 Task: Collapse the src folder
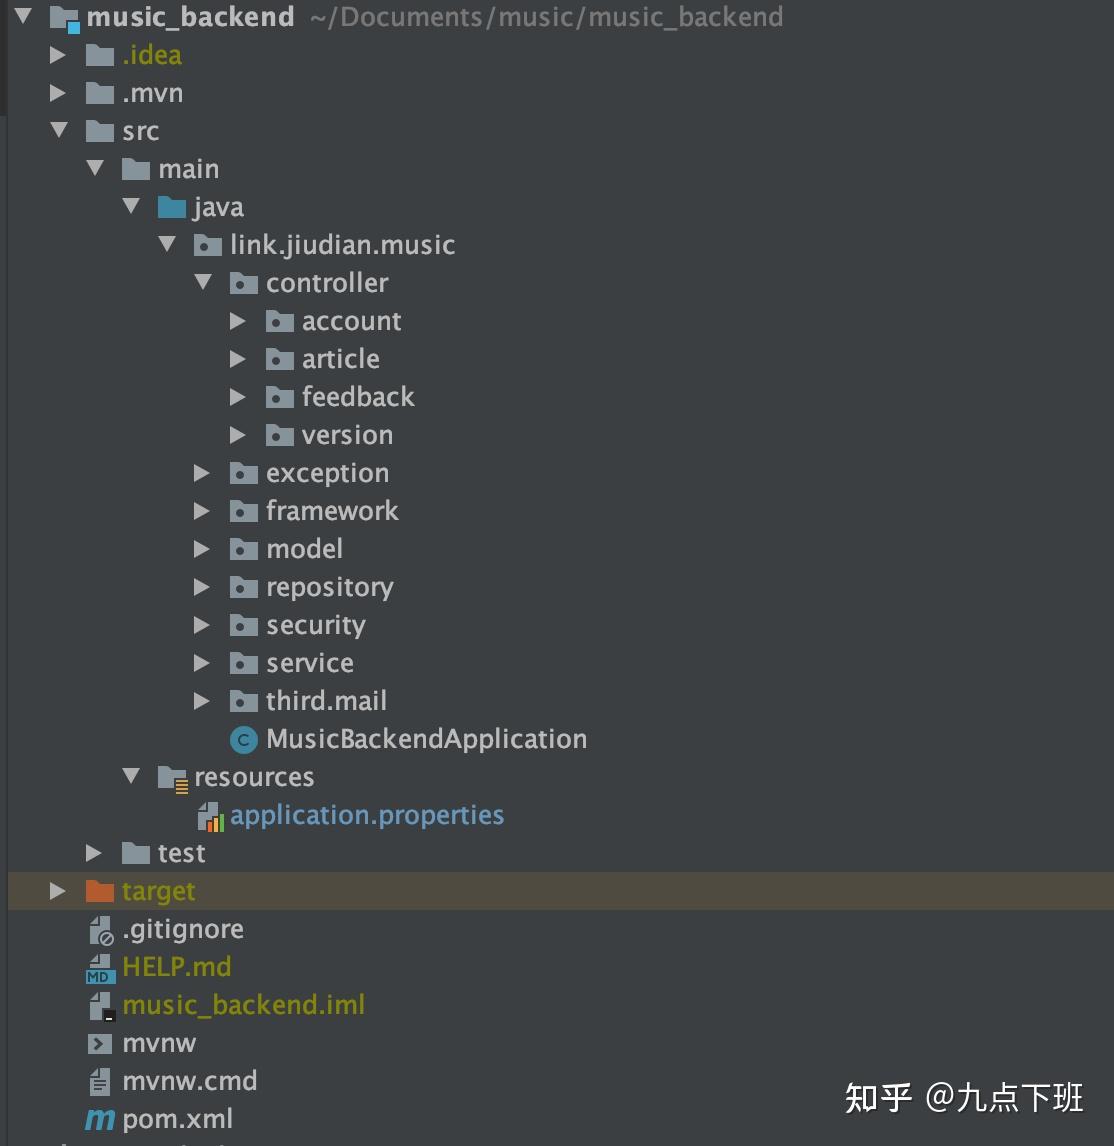59,130
